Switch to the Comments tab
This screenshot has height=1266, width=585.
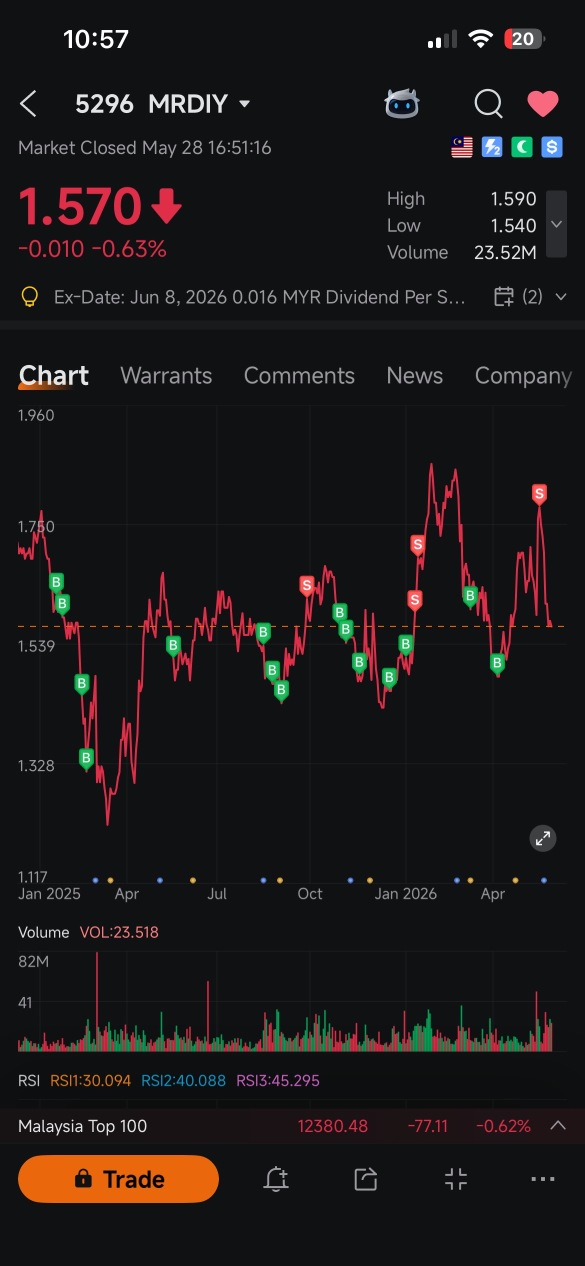click(x=299, y=376)
